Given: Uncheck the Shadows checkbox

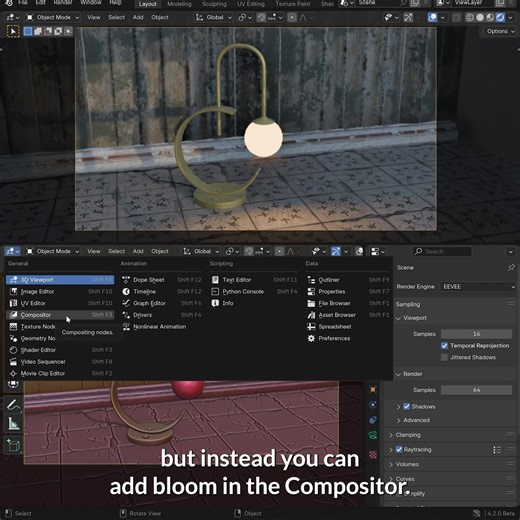Looking at the screenshot, I should pos(407,406).
